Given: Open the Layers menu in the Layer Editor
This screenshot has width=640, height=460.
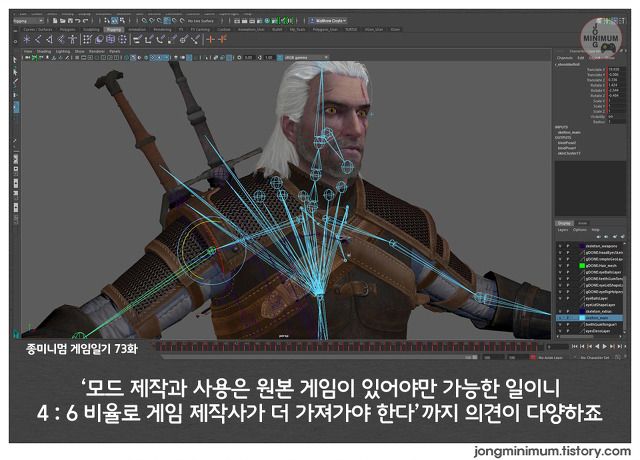Looking at the screenshot, I should coord(563,230).
